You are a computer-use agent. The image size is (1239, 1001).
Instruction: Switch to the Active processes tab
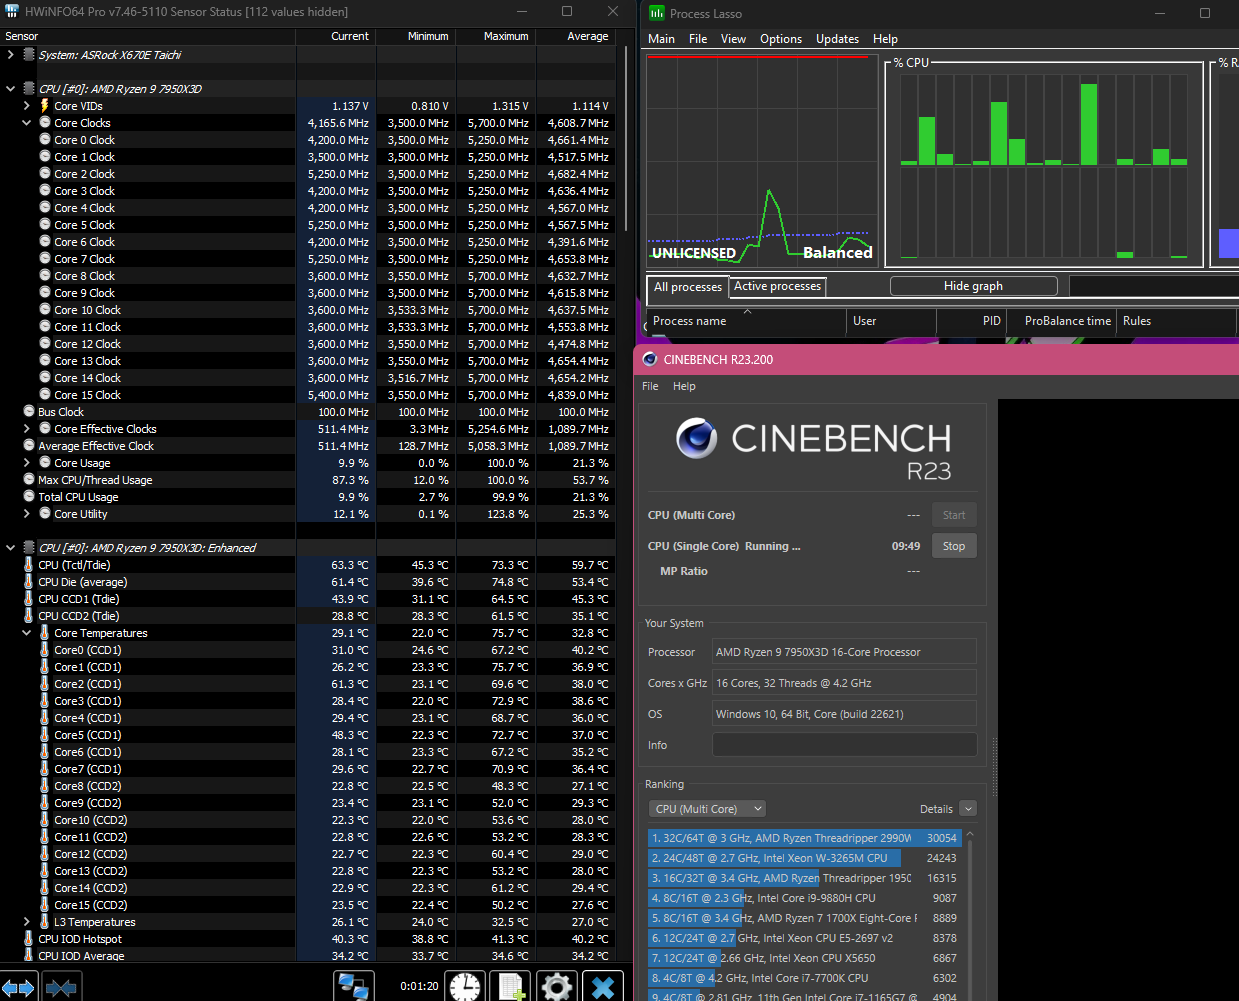[x=778, y=286]
